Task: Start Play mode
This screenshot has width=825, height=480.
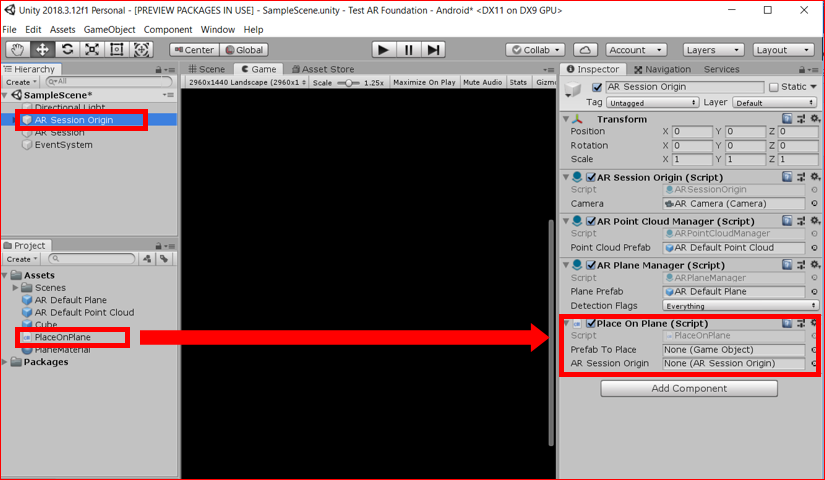Action: tap(384, 49)
